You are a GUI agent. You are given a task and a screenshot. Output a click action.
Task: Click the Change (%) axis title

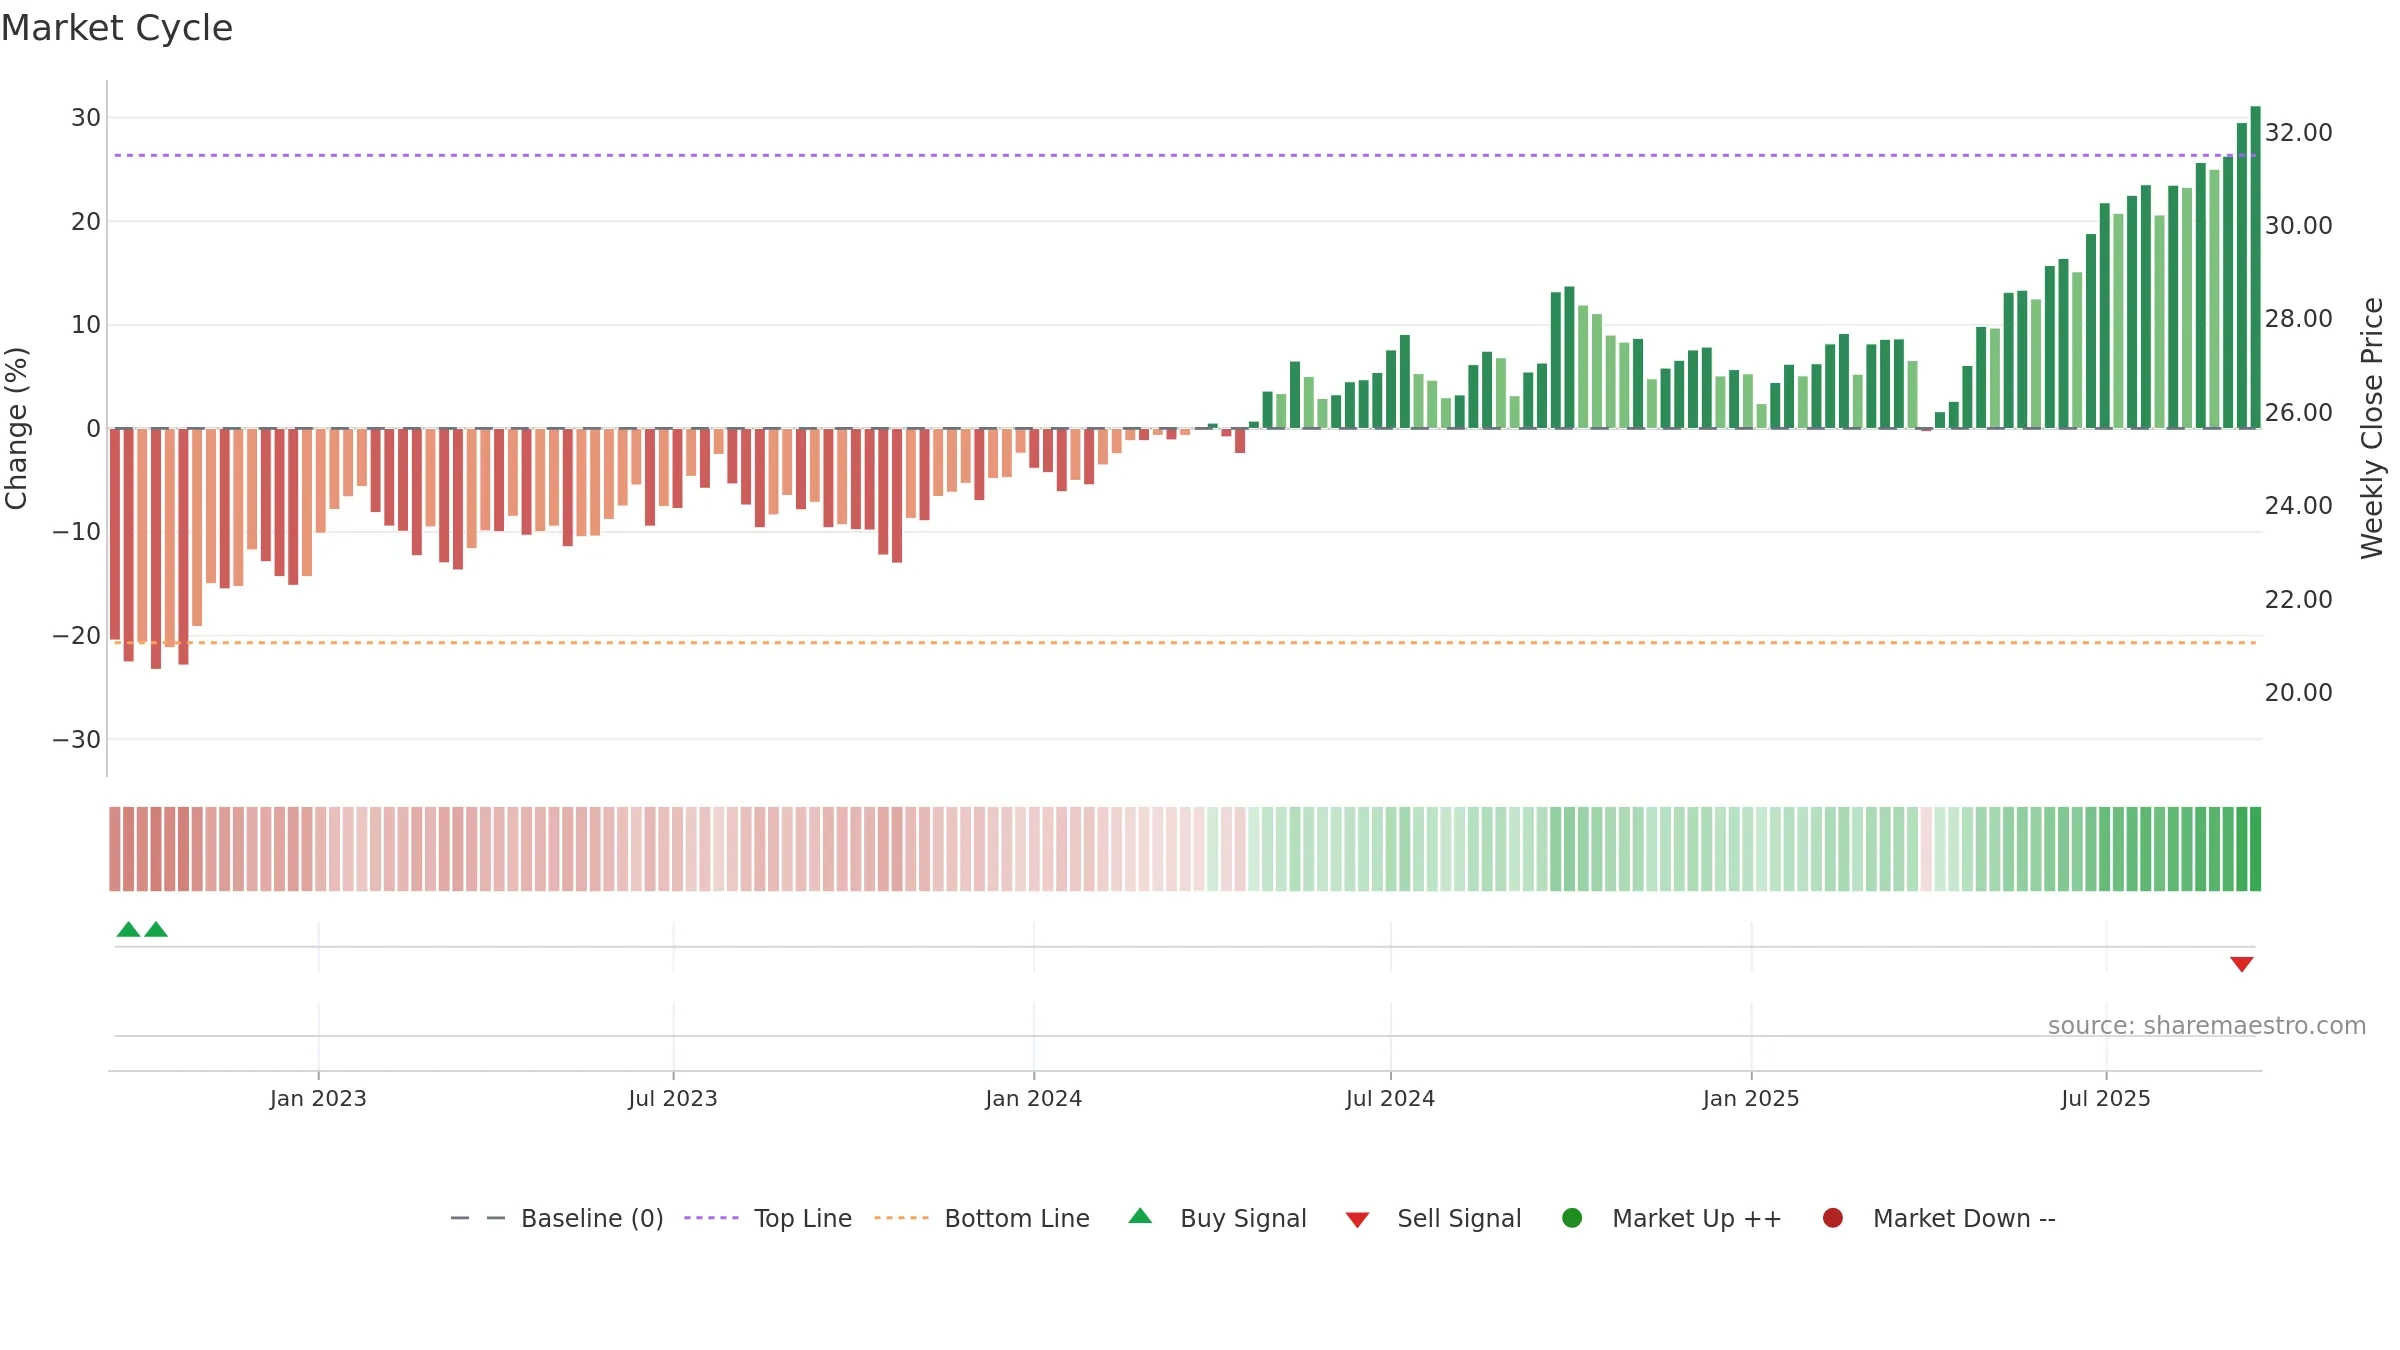click(x=16, y=428)
